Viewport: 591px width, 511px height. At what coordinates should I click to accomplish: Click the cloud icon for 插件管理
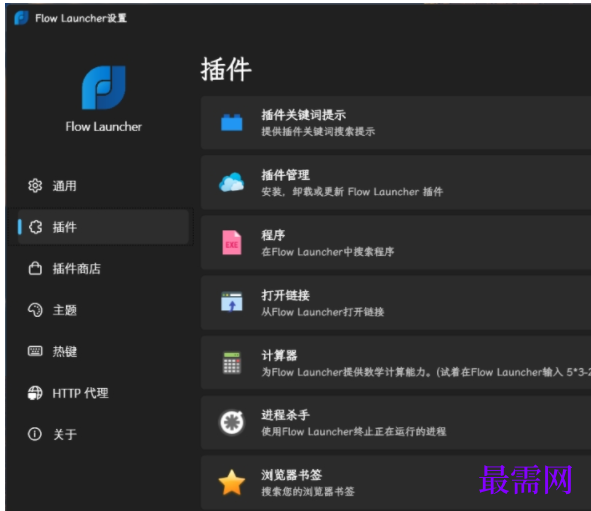[x=231, y=182]
